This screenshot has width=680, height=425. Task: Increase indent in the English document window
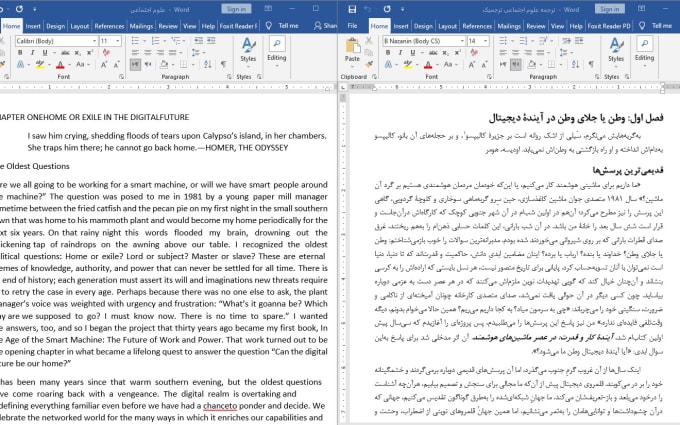[x=211, y=41]
